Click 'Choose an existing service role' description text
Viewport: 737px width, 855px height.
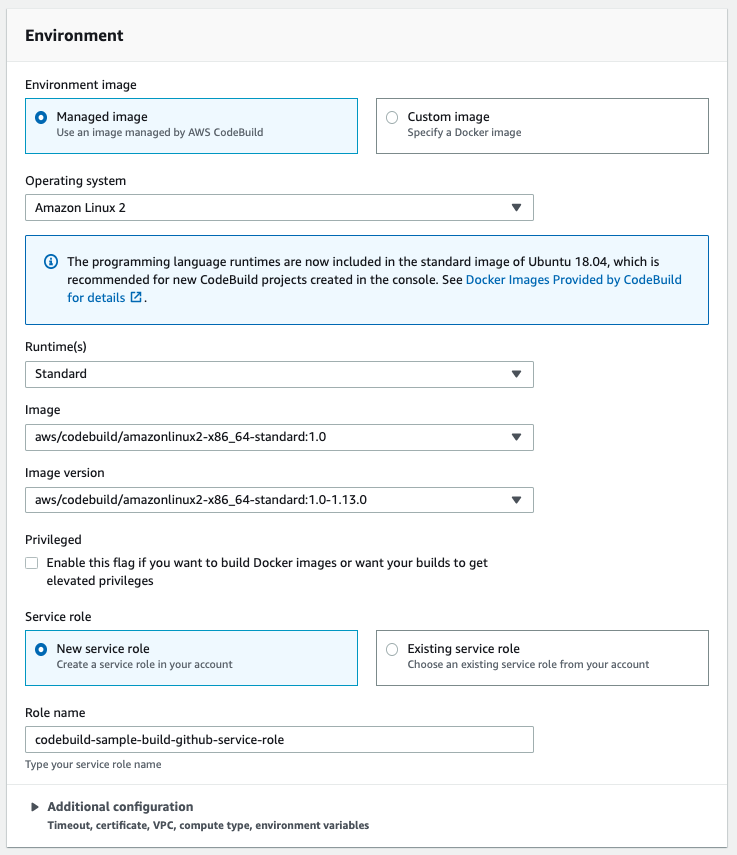pyautogui.click(x=528, y=665)
